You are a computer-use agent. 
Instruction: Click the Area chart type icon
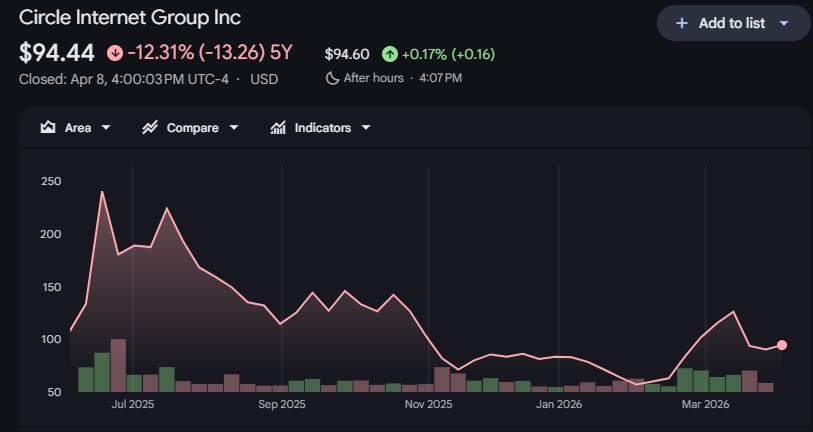pos(48,128)
